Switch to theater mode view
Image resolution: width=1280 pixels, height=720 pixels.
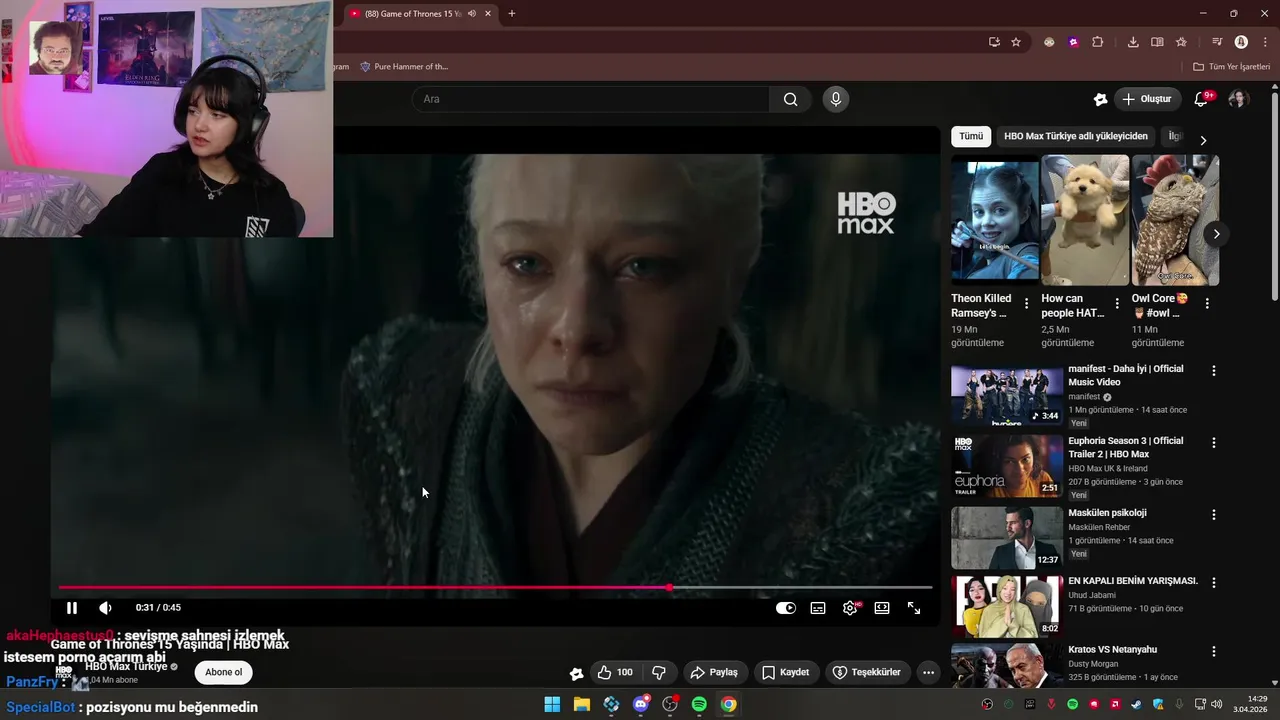pyautogui.click(x=882, y=608)
